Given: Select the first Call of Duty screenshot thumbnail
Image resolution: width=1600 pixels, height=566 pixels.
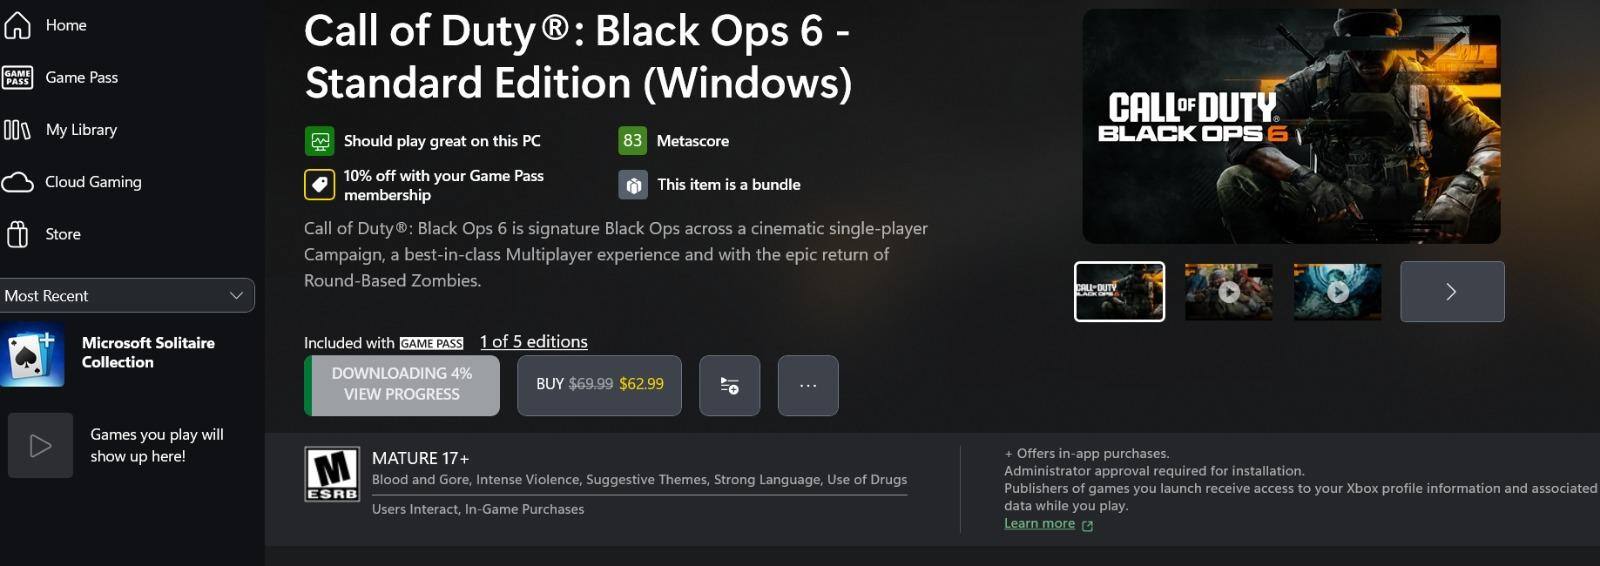Looking at the screenshot, I should (1119, 292).
